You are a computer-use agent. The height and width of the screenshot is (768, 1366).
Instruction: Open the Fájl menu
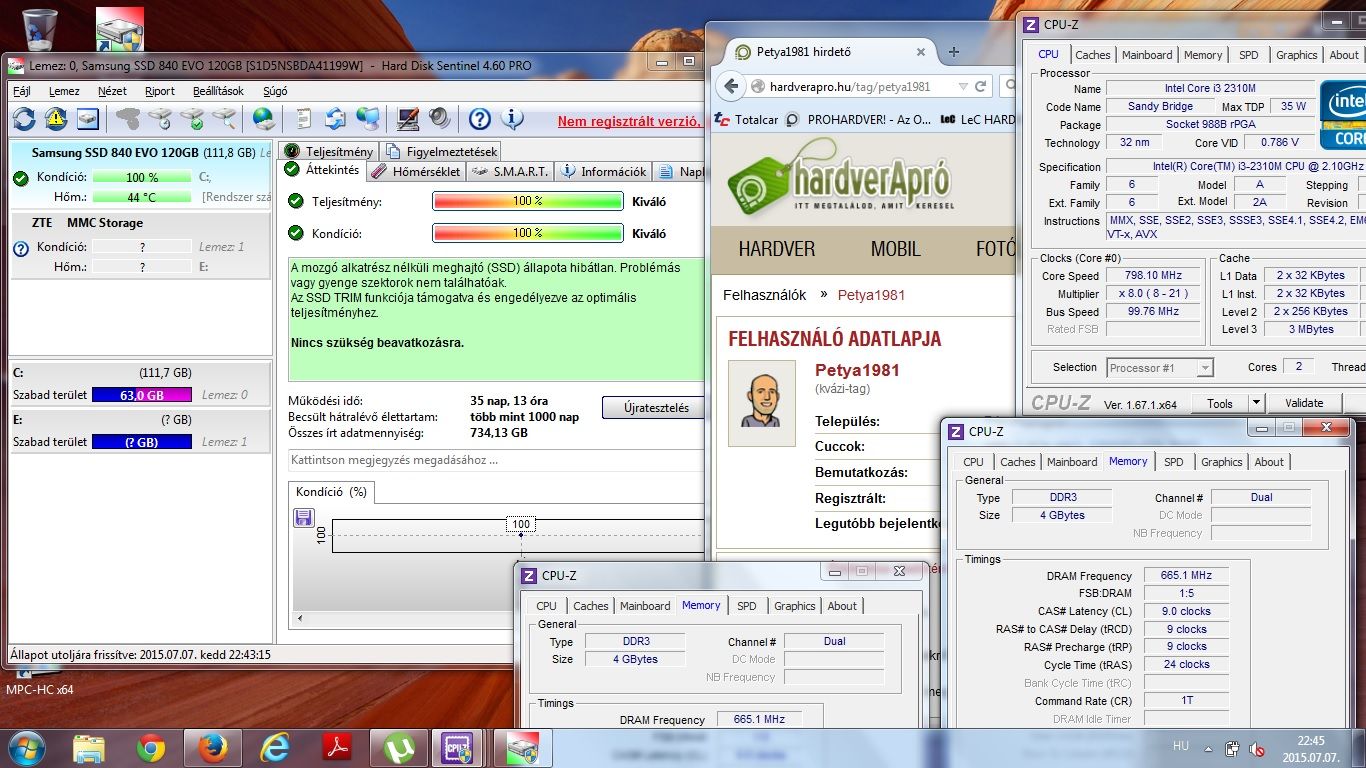(x=21, y=91)
